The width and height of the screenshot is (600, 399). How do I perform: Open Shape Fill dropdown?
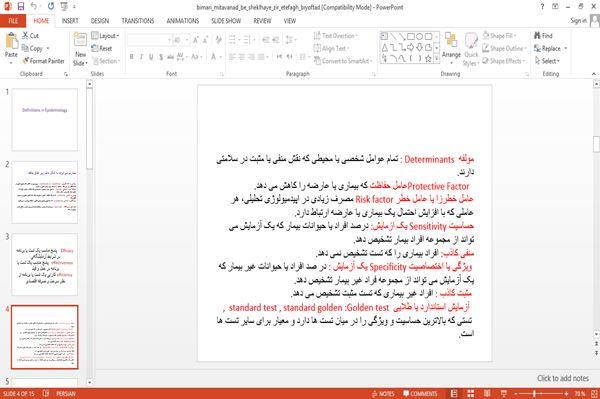click(499, 36)
